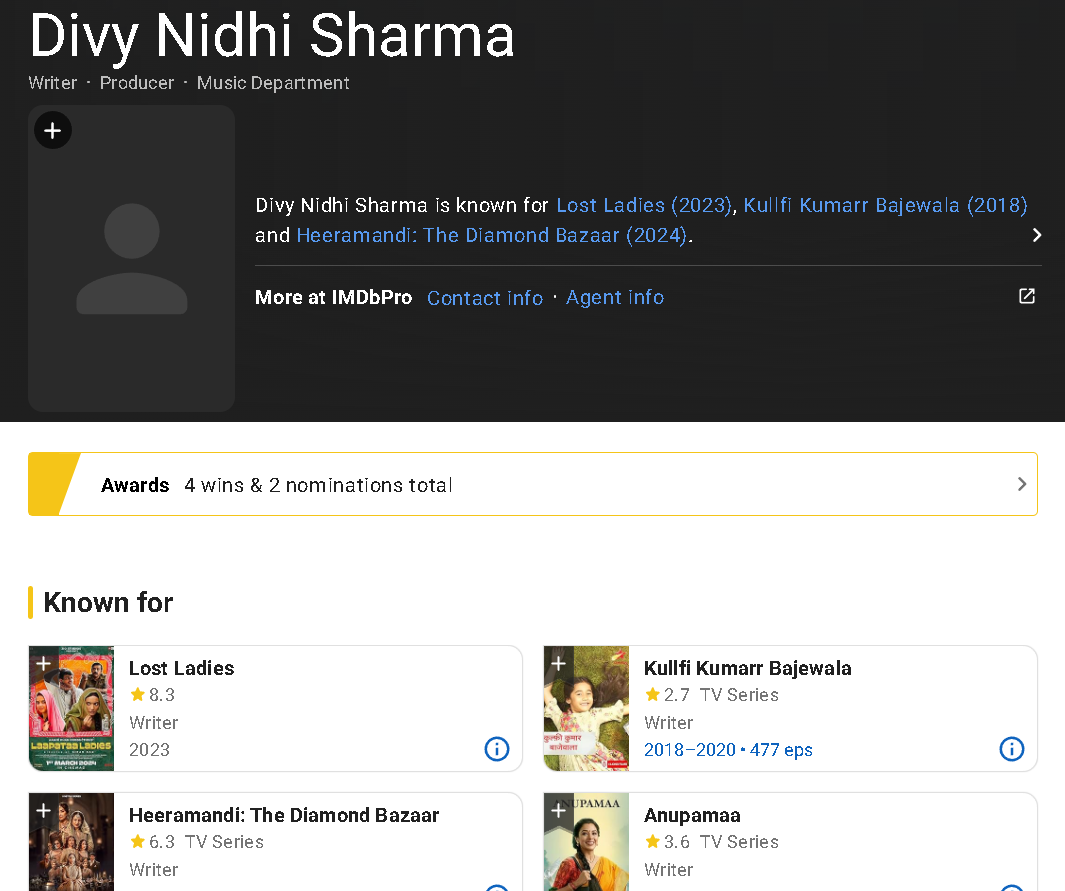Add Heeramandi poster to watchlist
The height and width of the screenshot is (891, 1065).
(x=43, y=810)
